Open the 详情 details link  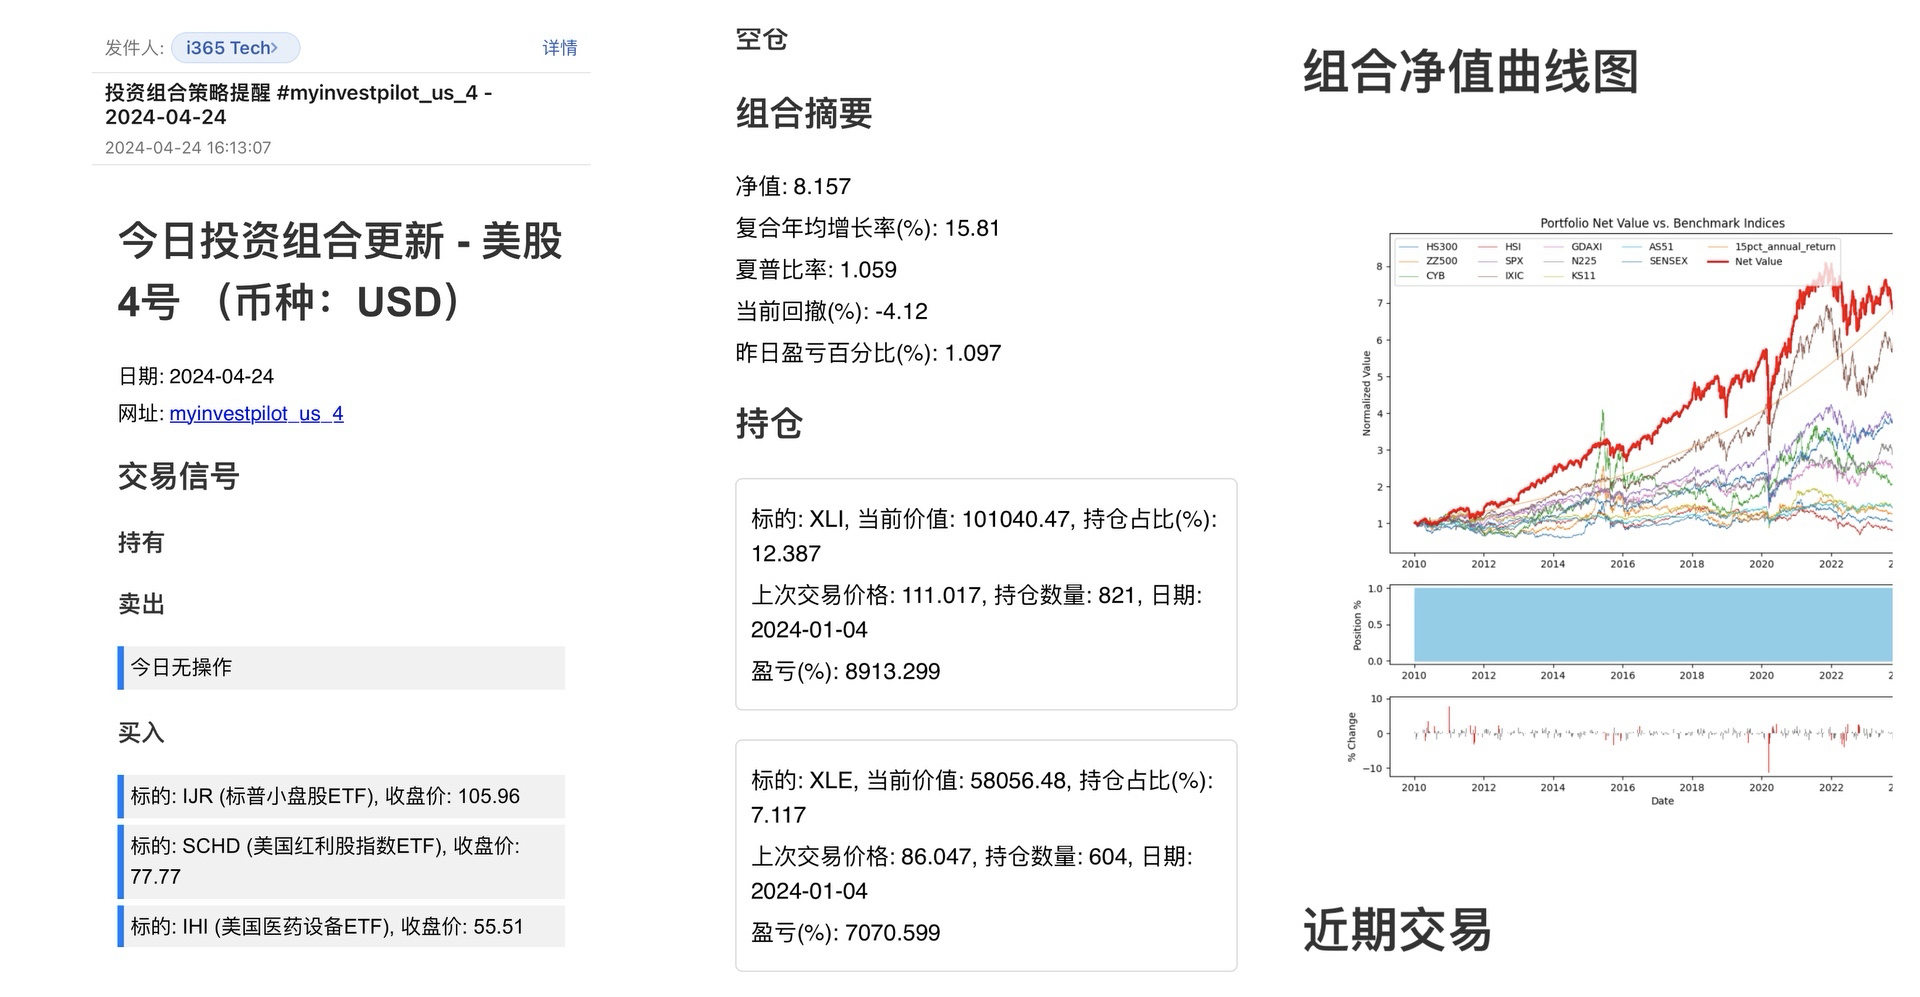click(x=559, y=48)
